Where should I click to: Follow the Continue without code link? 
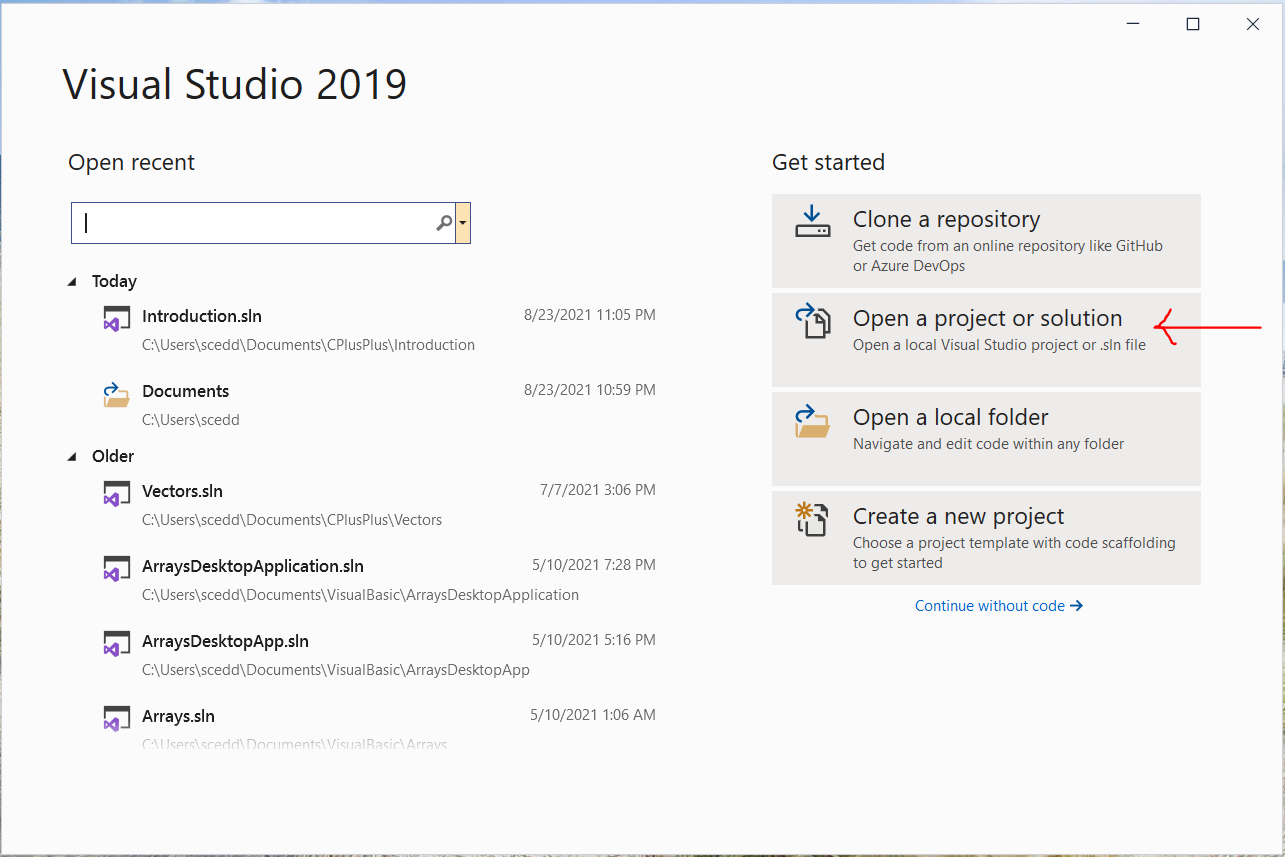(x=999, y=606)
